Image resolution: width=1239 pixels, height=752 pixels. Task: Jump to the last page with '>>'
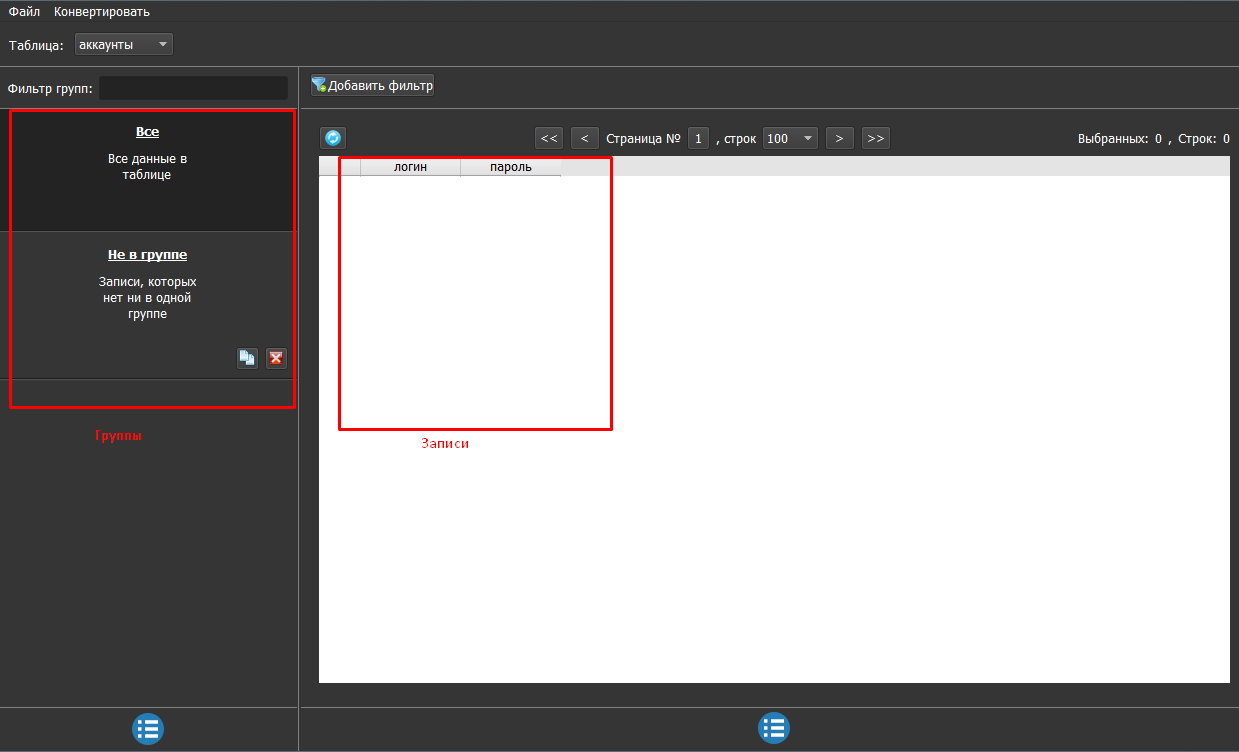(876, 138)
